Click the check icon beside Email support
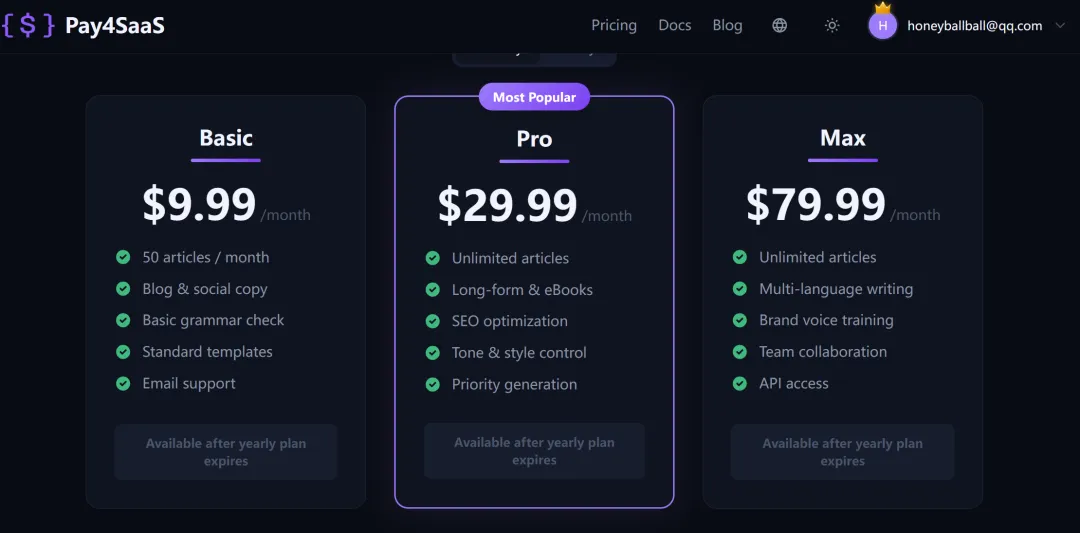This screenshot has height=533, width=1080. point(123,383)
